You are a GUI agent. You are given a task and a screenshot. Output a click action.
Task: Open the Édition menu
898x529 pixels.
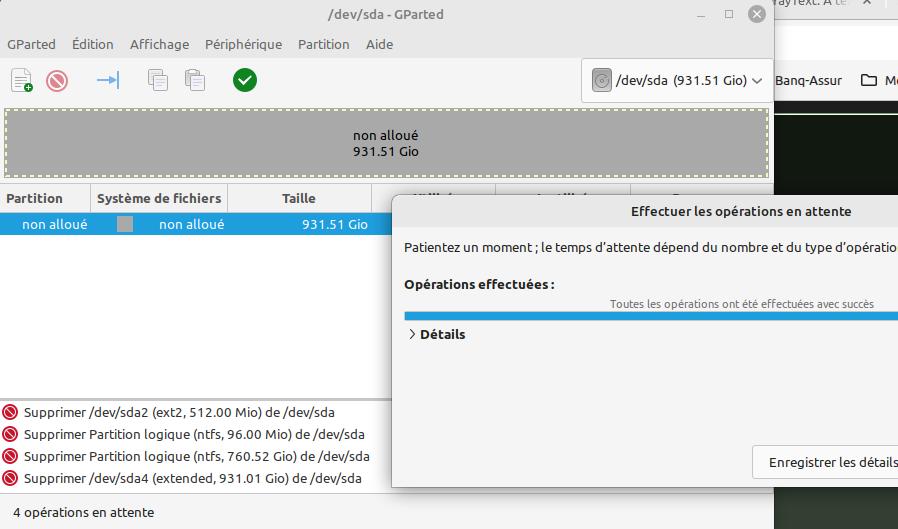click(x=93, y=44)
